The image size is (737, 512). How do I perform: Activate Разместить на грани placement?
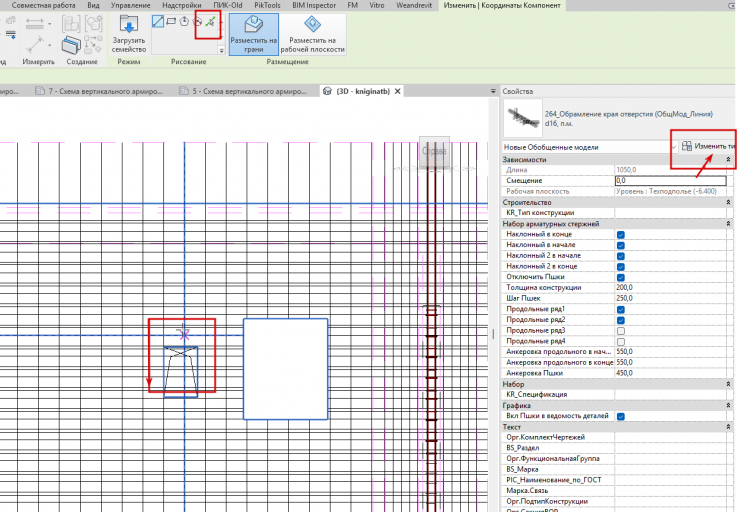254,34
